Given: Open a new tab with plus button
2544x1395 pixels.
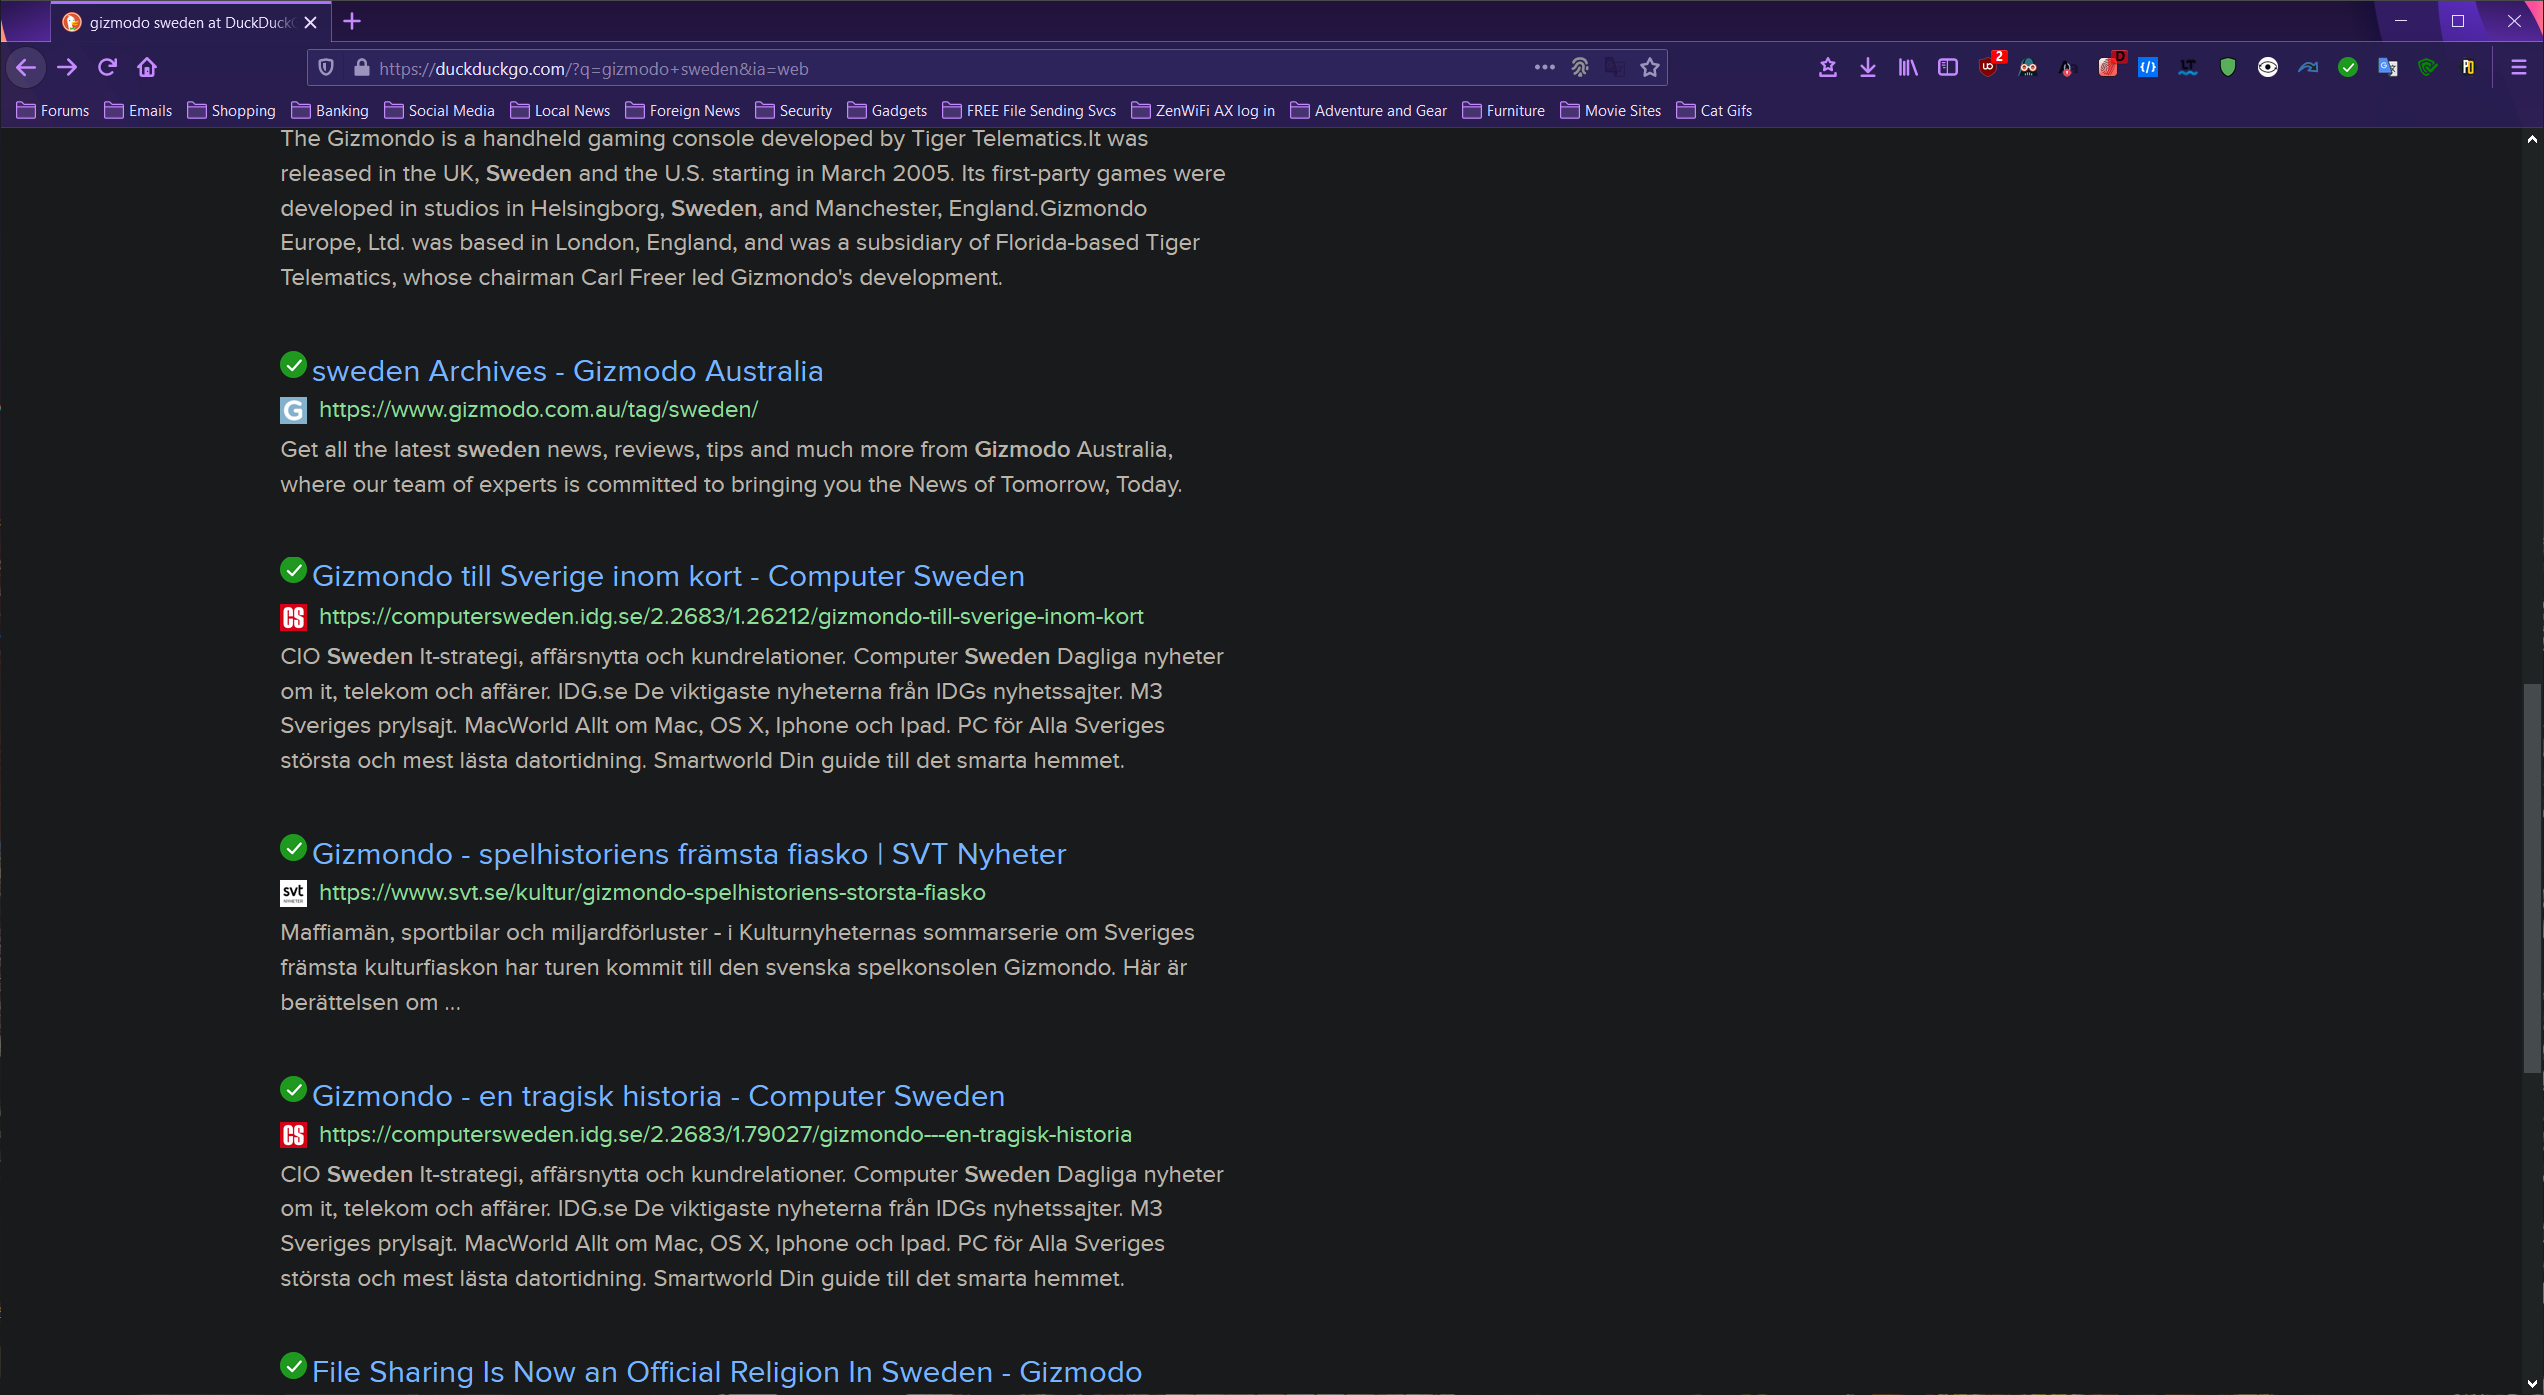Looking at the screenshot, I should click(x=352, y=22).
